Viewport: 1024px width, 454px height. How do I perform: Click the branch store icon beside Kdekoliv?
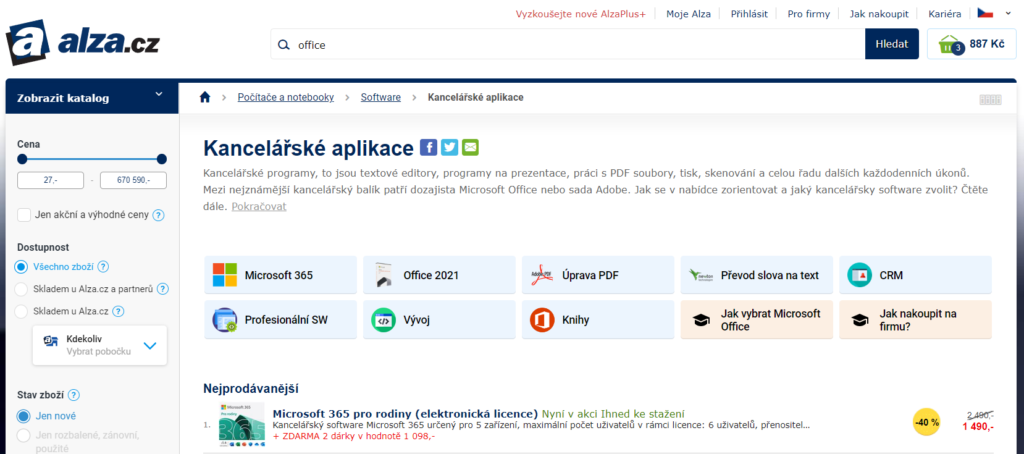[51, 340]
